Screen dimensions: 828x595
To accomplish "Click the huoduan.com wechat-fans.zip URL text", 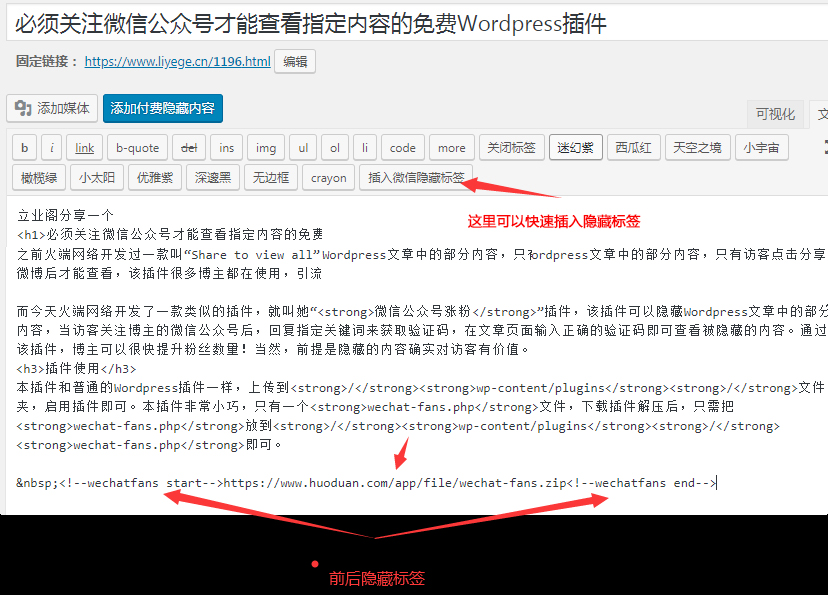I will tap(396, 483).
